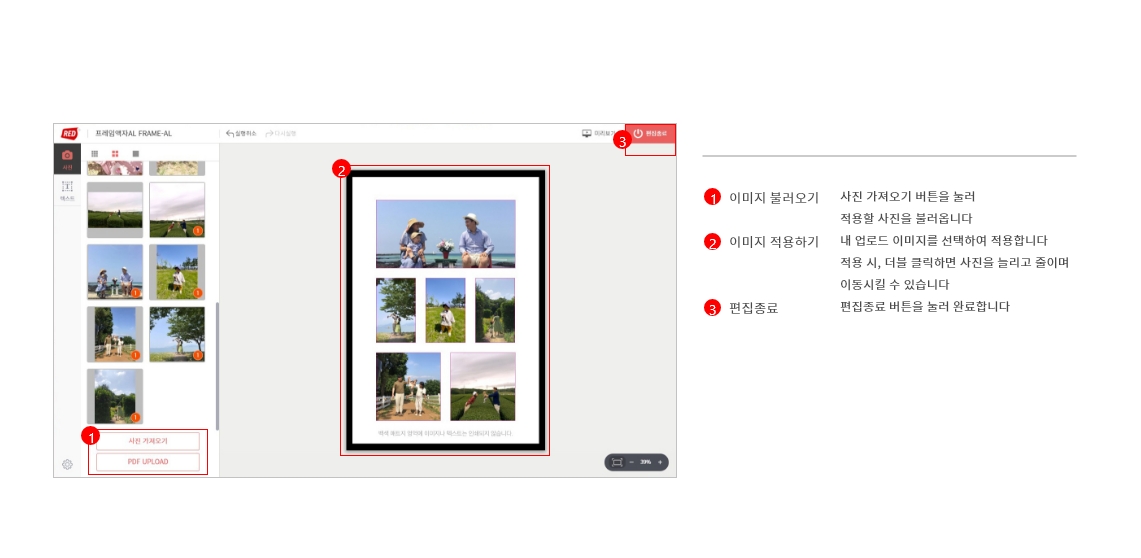The image size is (1141, 558).
Task: Select wide green field thumbnail without badge
Action: click(x=115, y=210)
